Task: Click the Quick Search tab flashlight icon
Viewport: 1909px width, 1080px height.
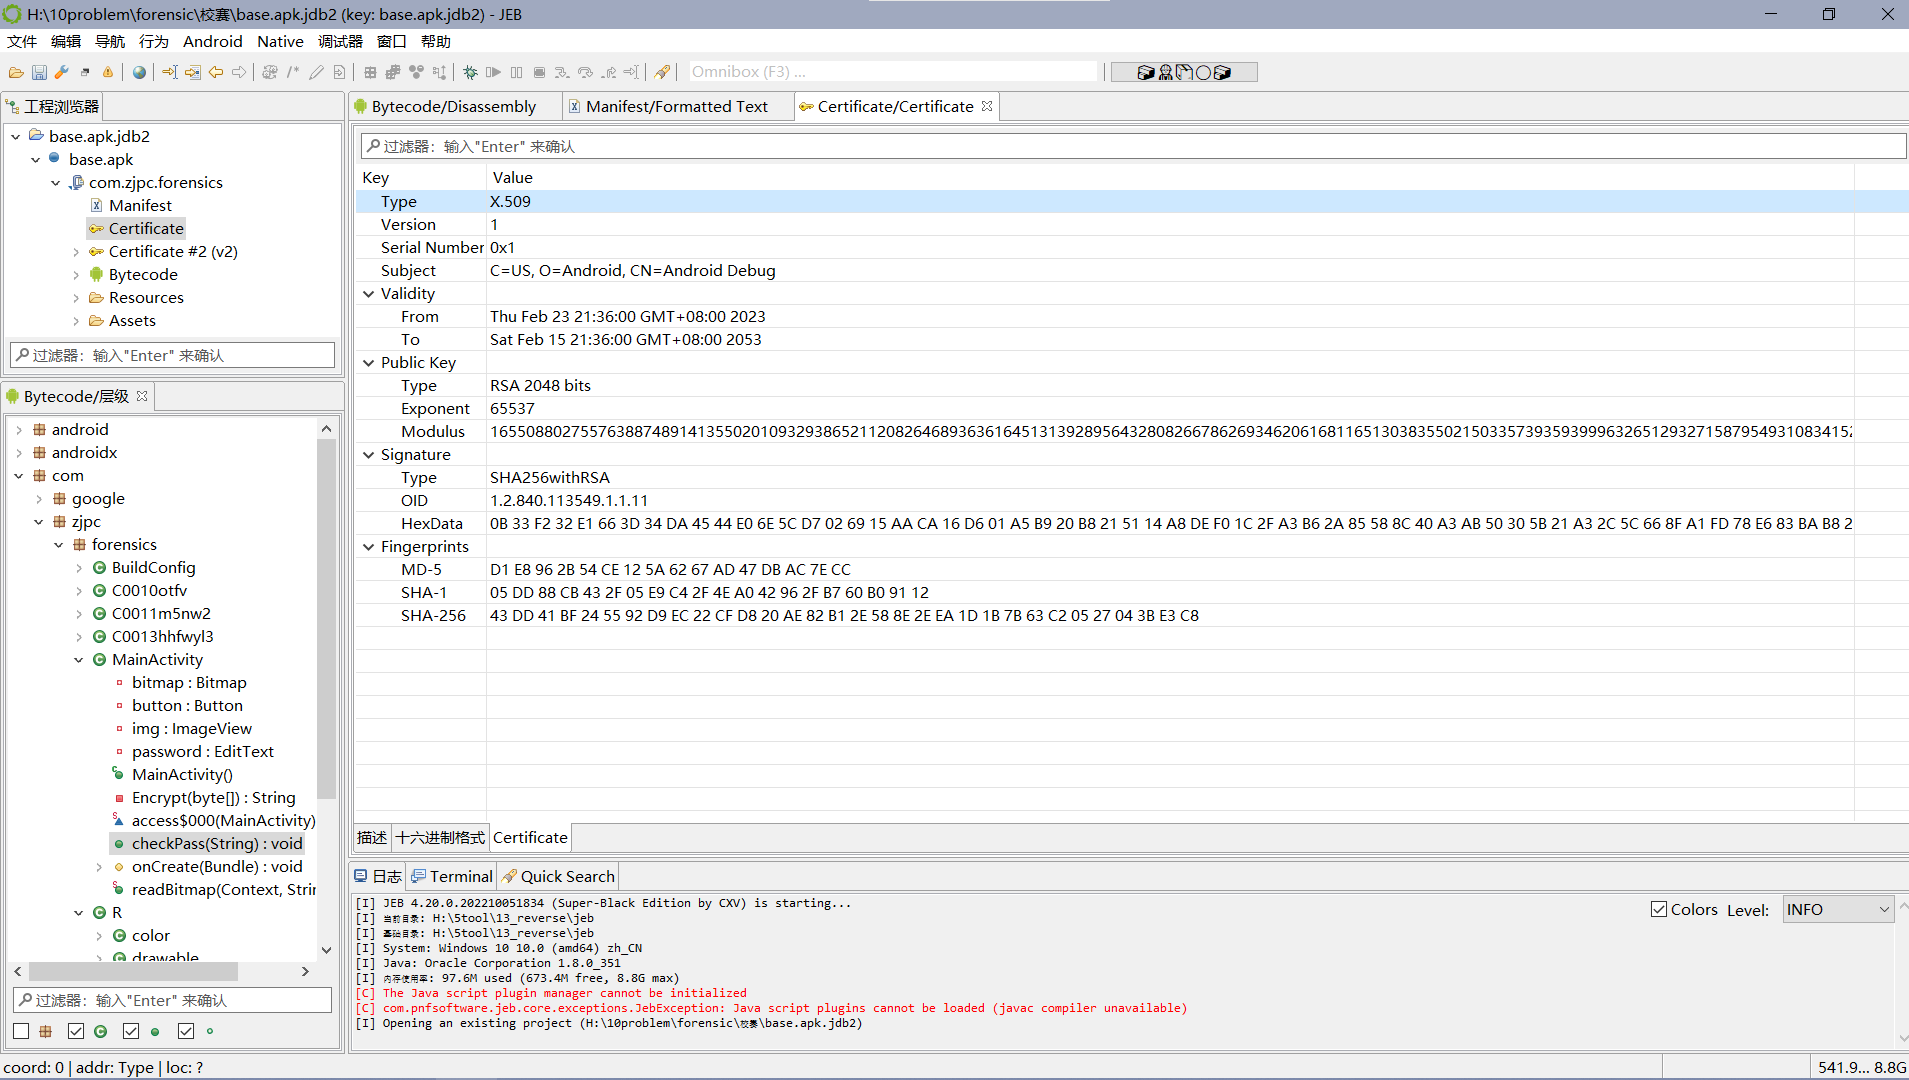Action: (x=510, y=876)
